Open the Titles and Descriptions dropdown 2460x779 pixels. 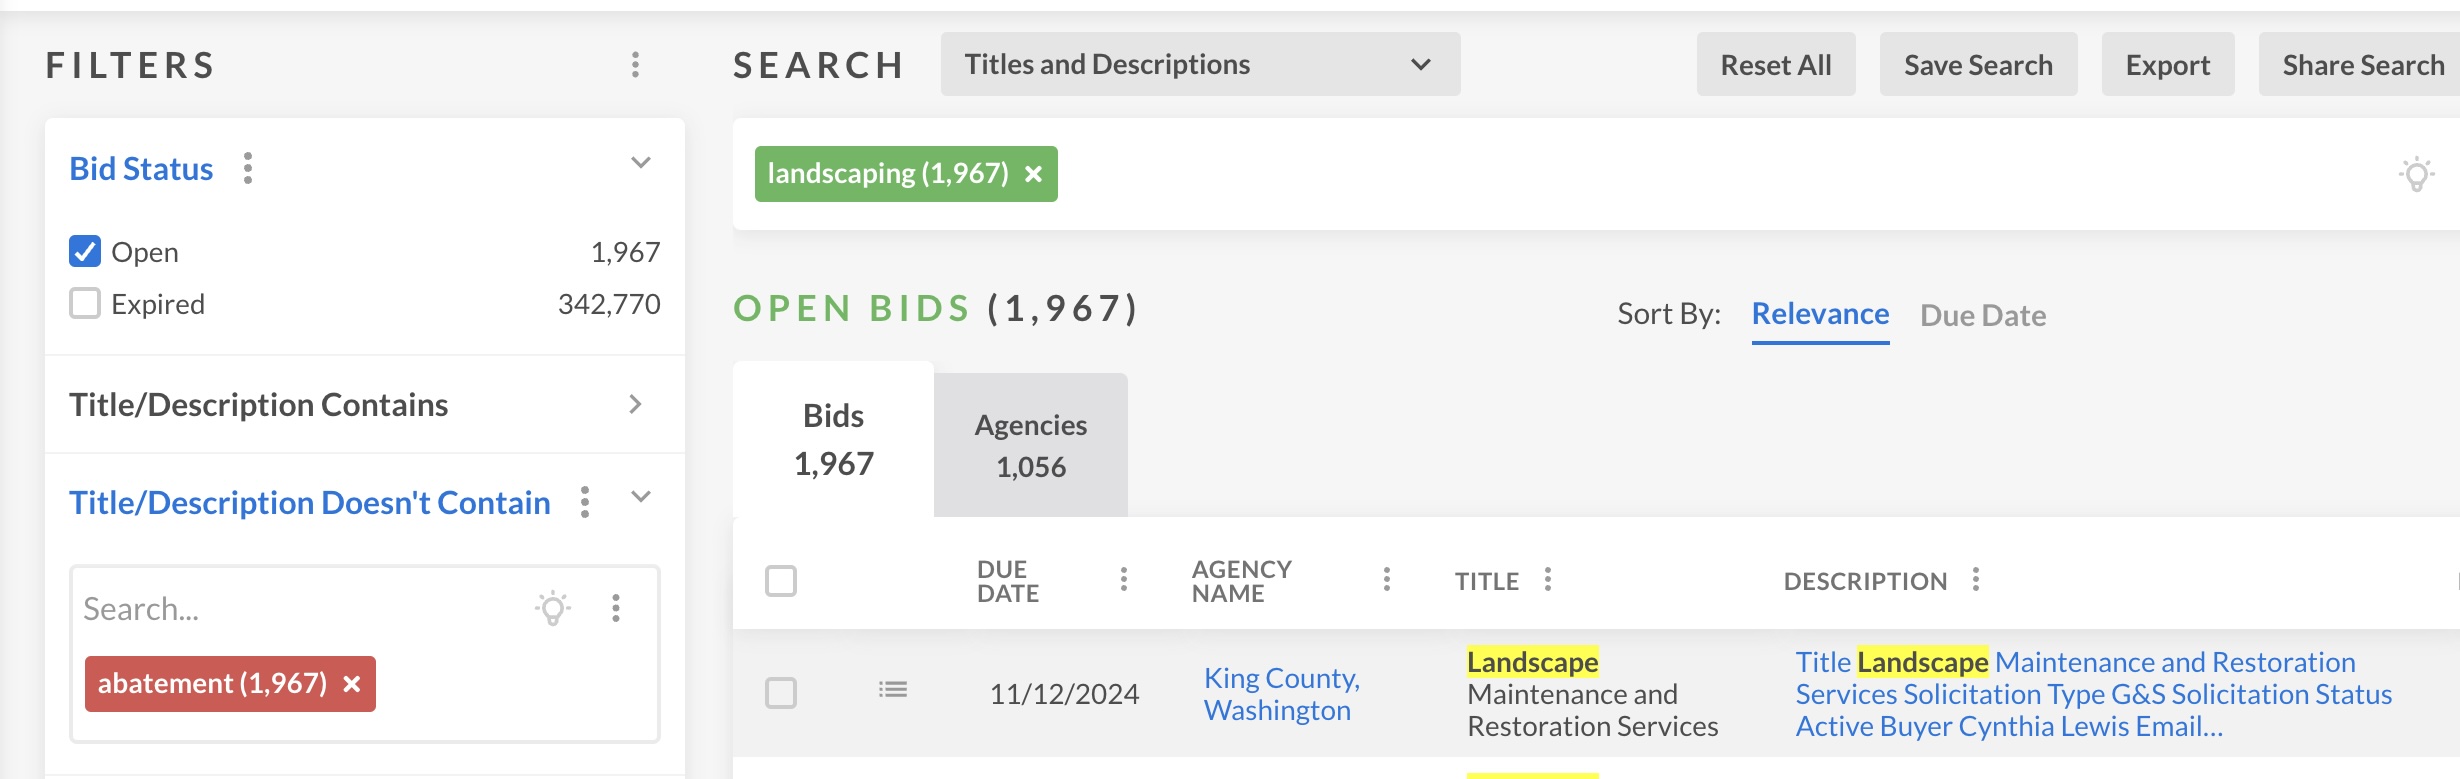point(1200,65)
